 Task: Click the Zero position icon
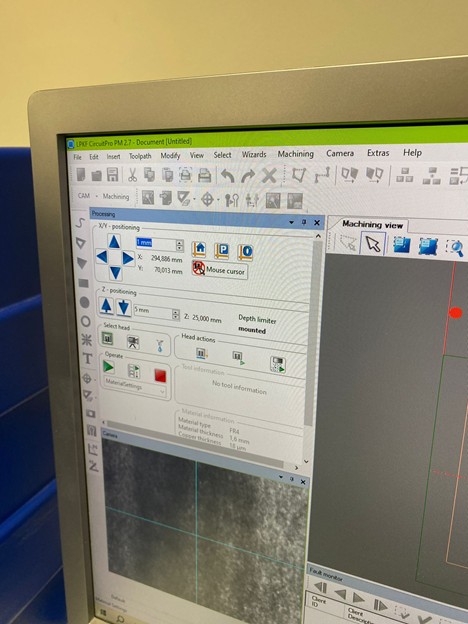(x=245, y=252)
